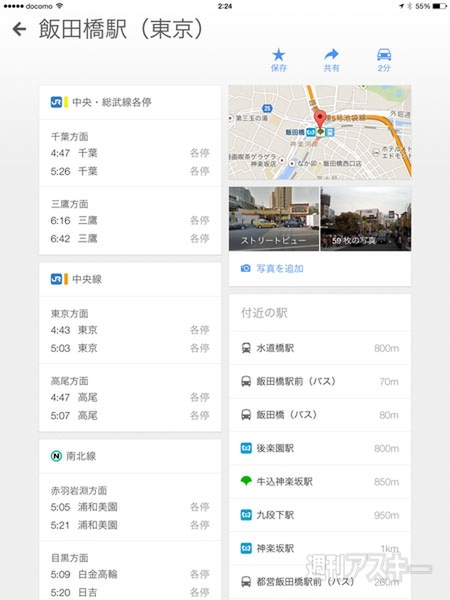Tap the 東京方面 direction label
Image resolution: width=450 pixels, height=600 pixels.
(x=70, y=313)
